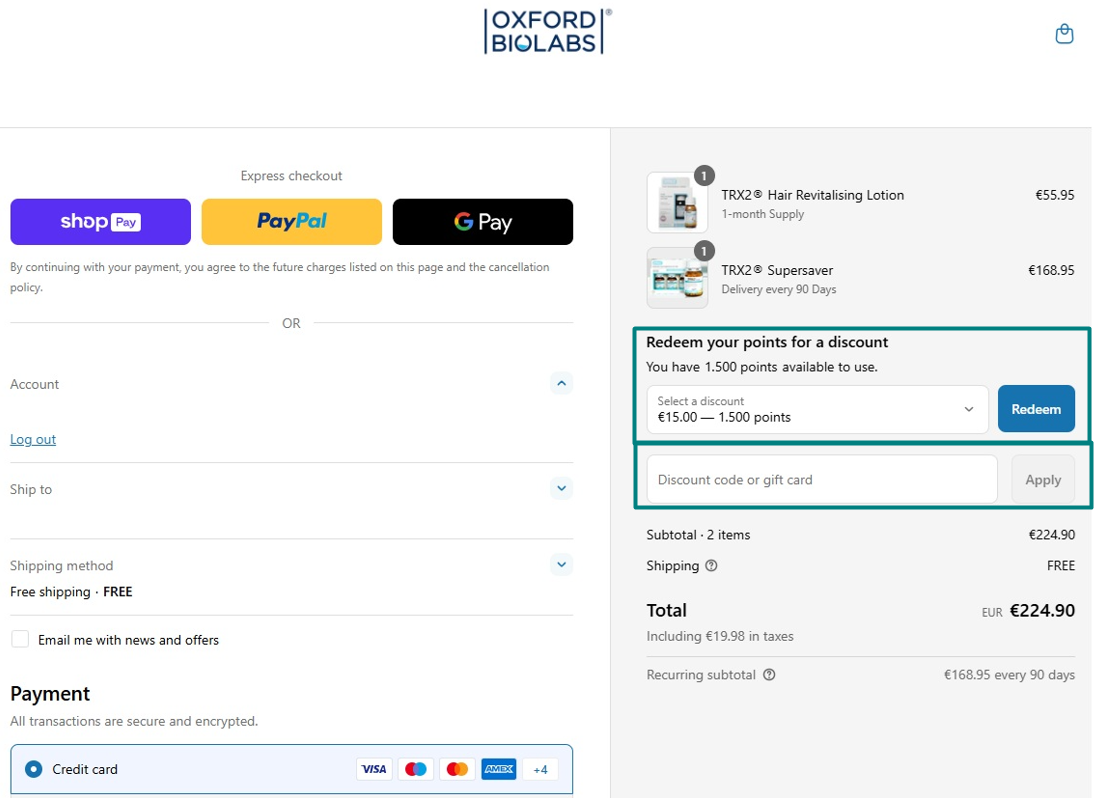
Task: Click the TRX2® Supersaver product name
Action: tap(777, 270)
